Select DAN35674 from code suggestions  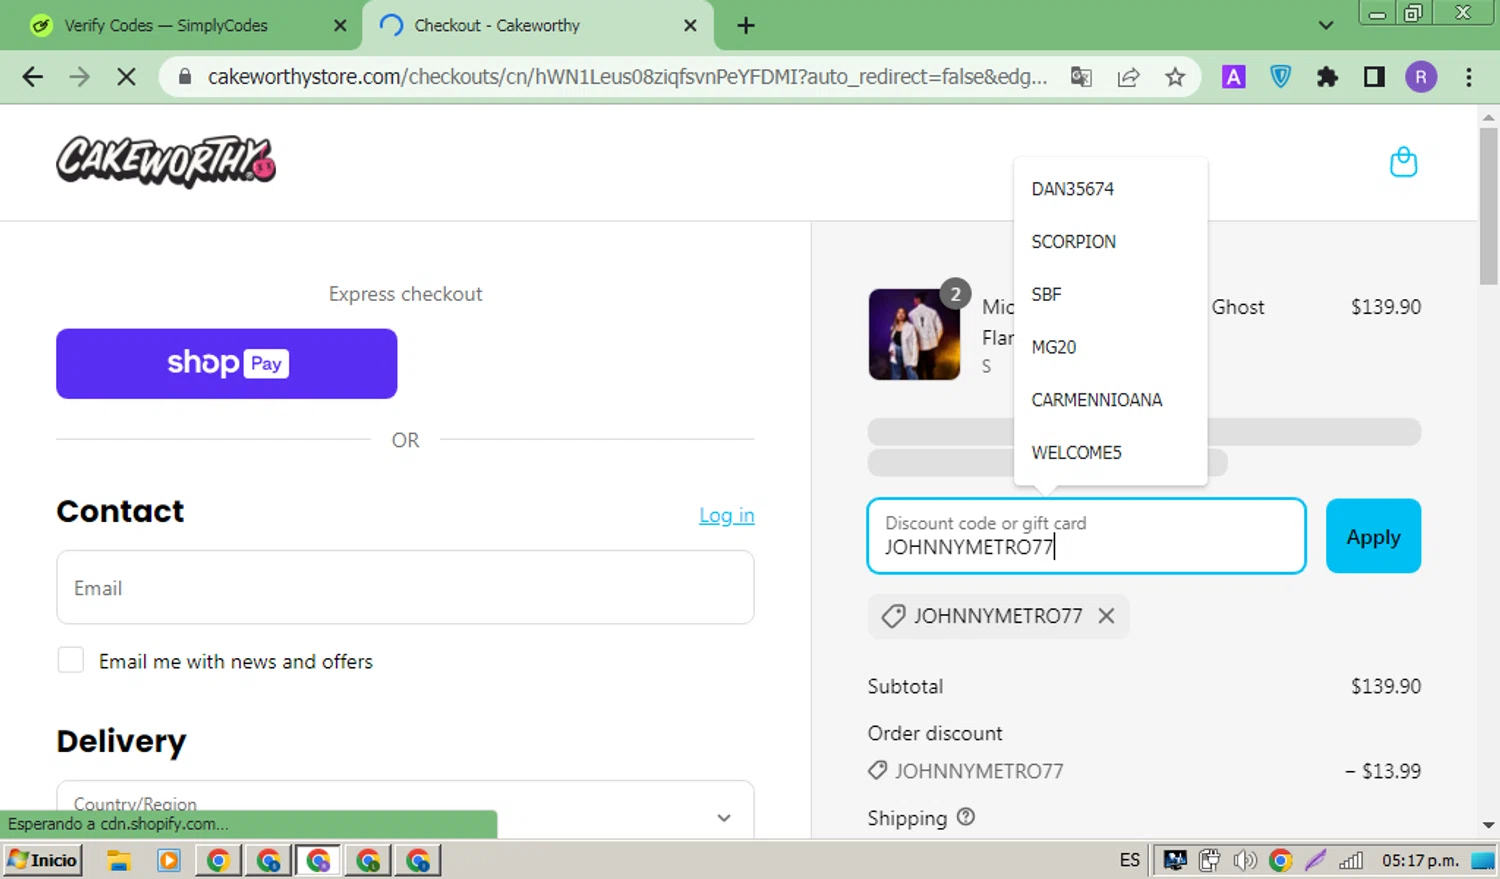pyautogui.click(x=1073, y=189)
